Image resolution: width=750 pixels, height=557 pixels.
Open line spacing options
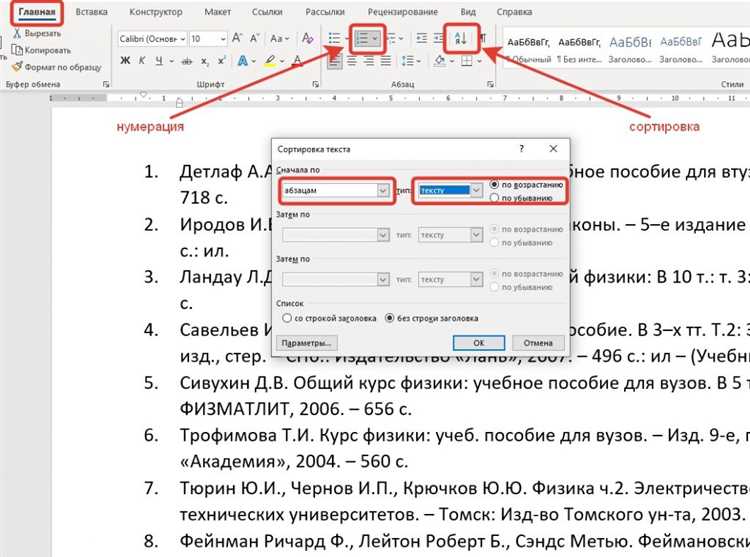click(x=411, y=61)
